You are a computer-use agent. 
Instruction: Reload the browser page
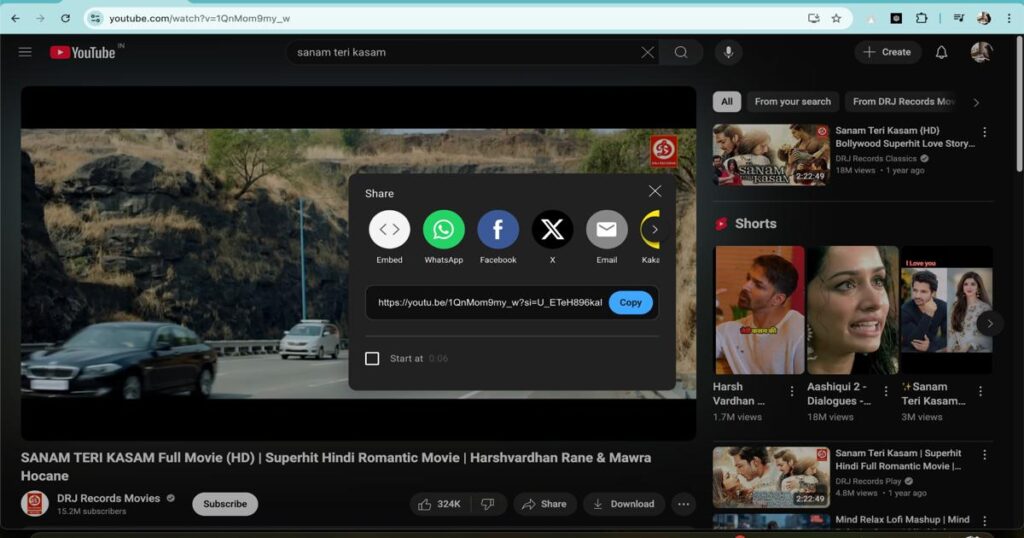(65, 18)
